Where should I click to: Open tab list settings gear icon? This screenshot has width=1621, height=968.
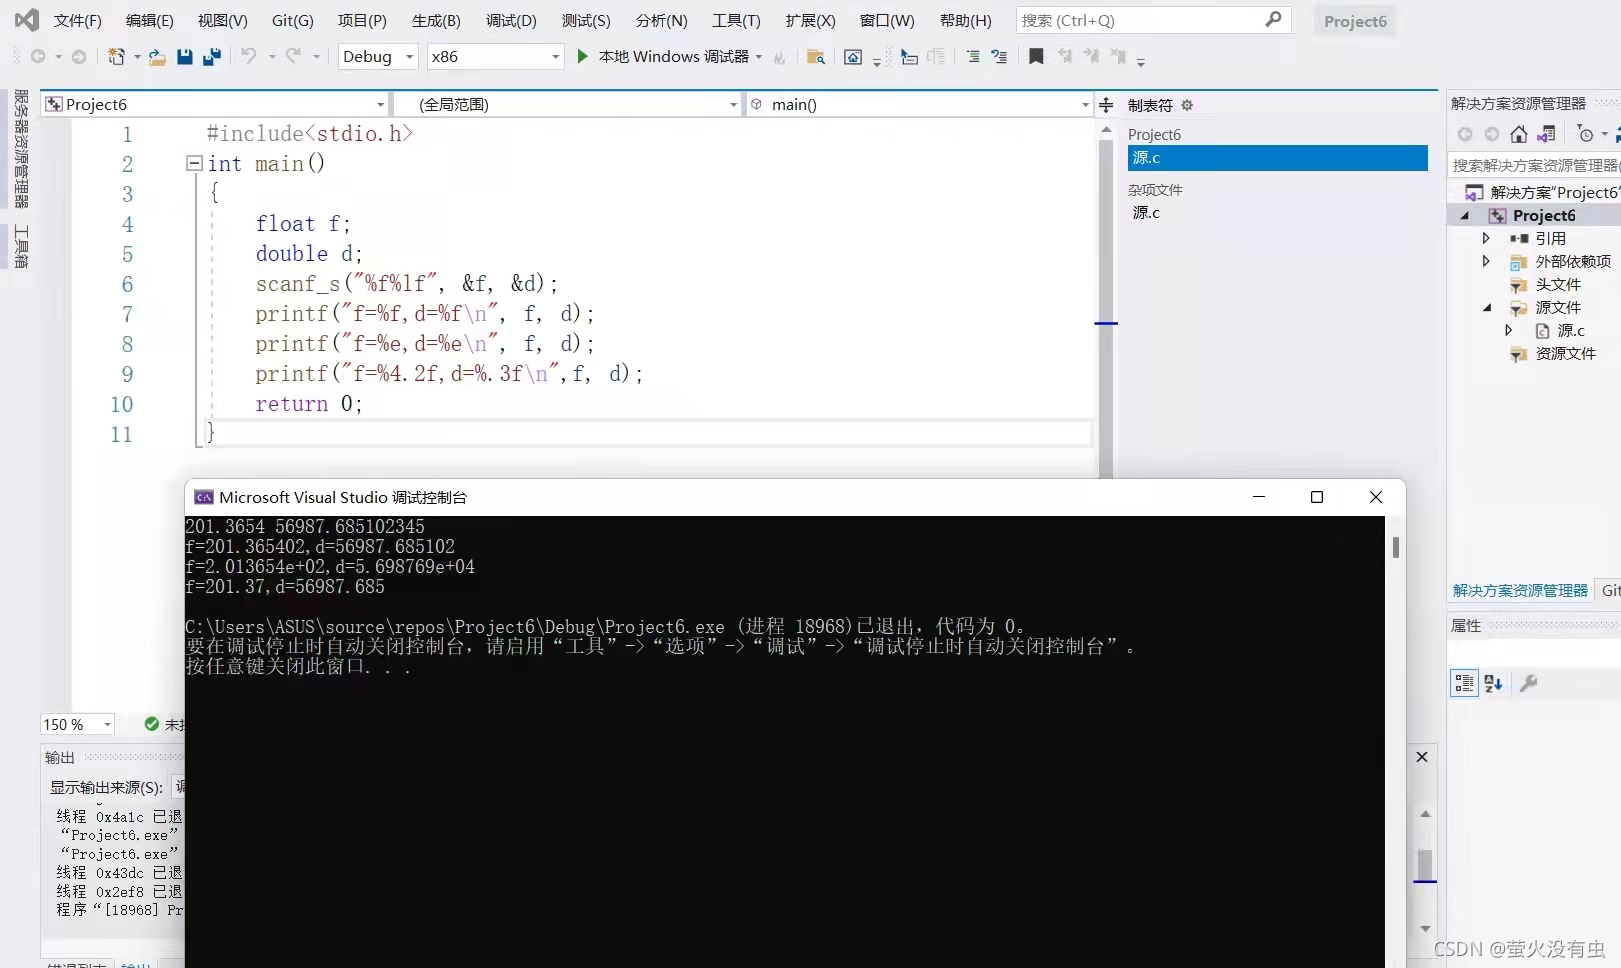[1187, 105]
